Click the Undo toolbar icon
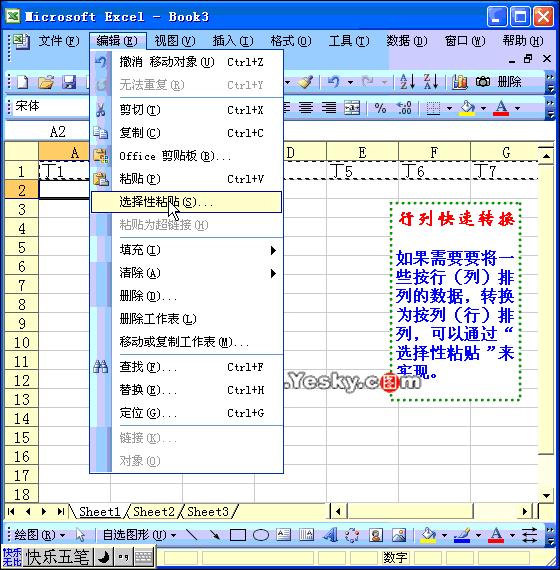The image size is (560, 570). pyautogui.click(x=333, y=82)
